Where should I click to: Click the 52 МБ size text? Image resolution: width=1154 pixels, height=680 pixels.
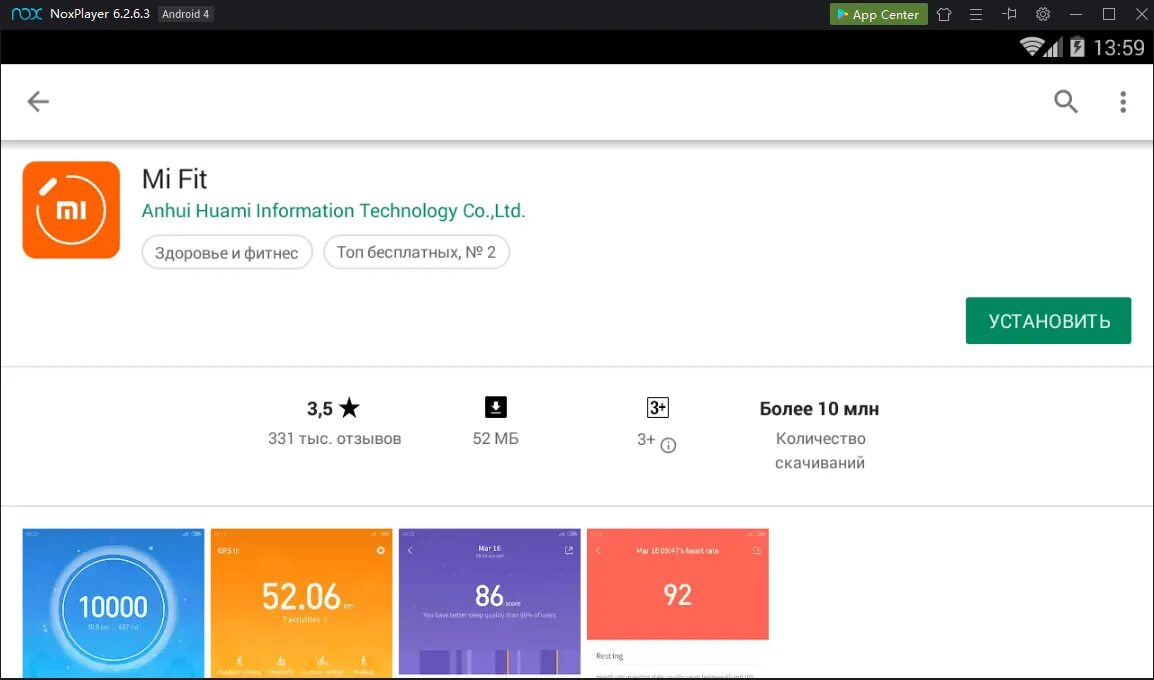tap(495, 439)
